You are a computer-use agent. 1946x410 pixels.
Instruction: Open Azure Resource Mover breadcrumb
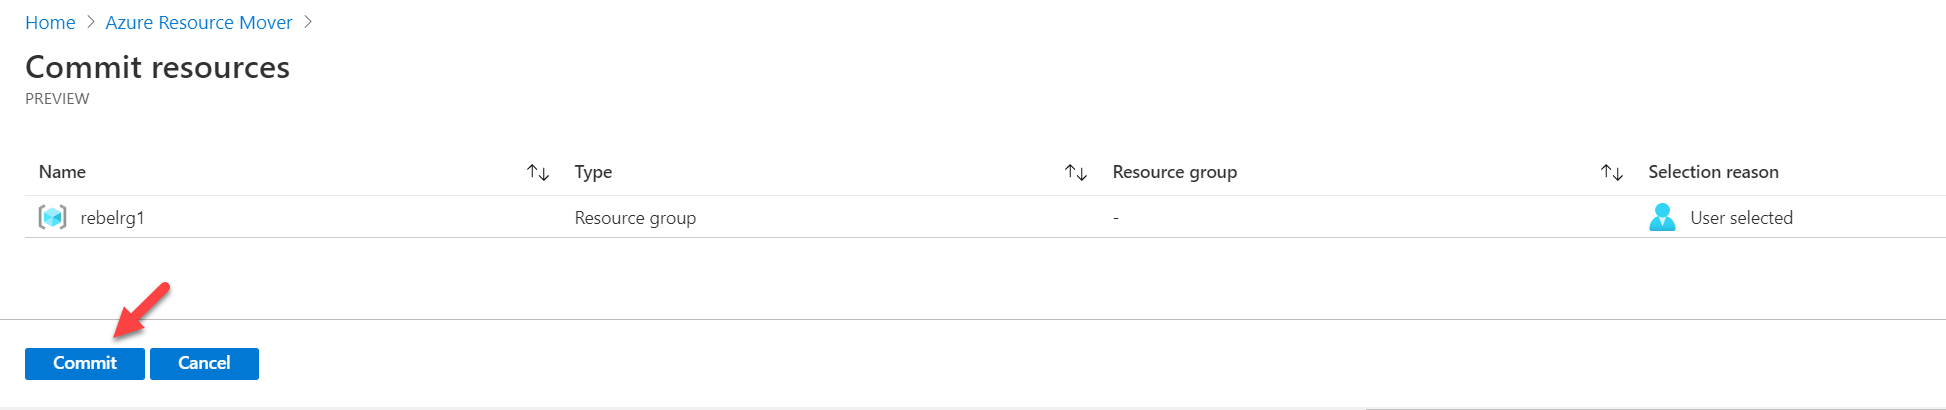click(199, 22)
